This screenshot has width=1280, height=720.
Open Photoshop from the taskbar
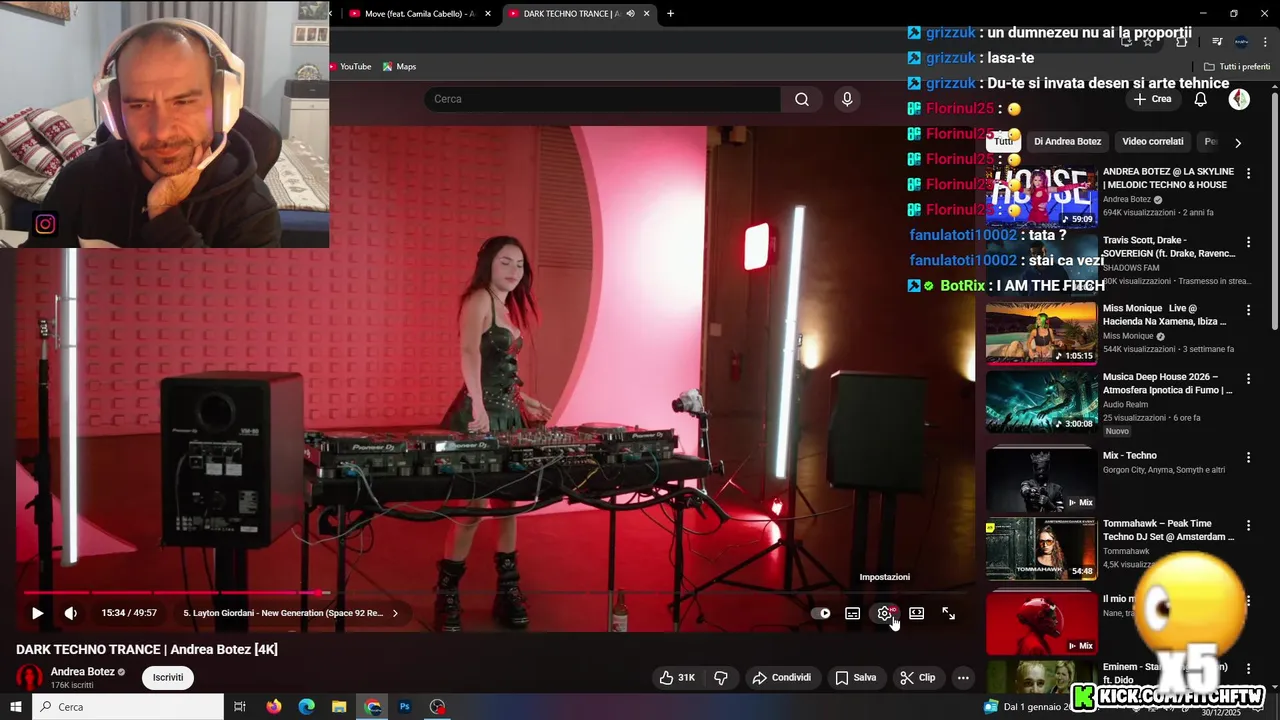pyautogui.click(x=405, y=707)
